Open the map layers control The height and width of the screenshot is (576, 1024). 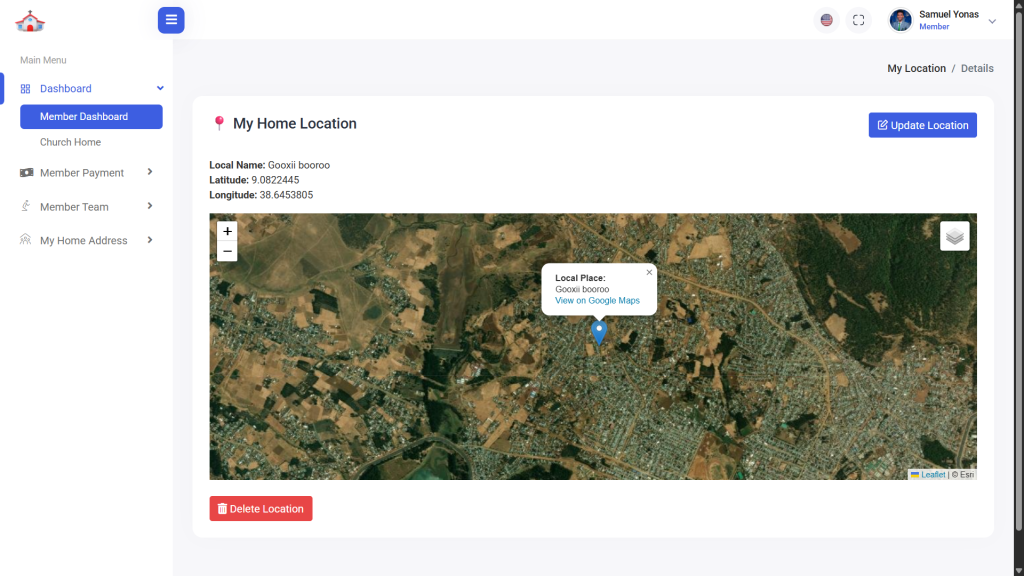click(x=954, y=236)
